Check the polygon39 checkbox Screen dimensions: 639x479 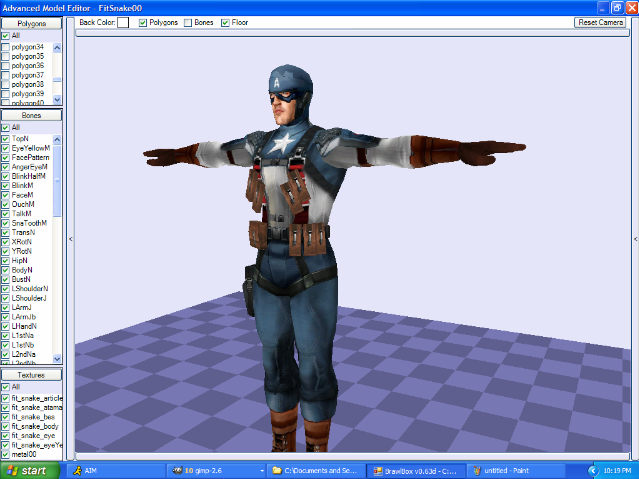5,94
